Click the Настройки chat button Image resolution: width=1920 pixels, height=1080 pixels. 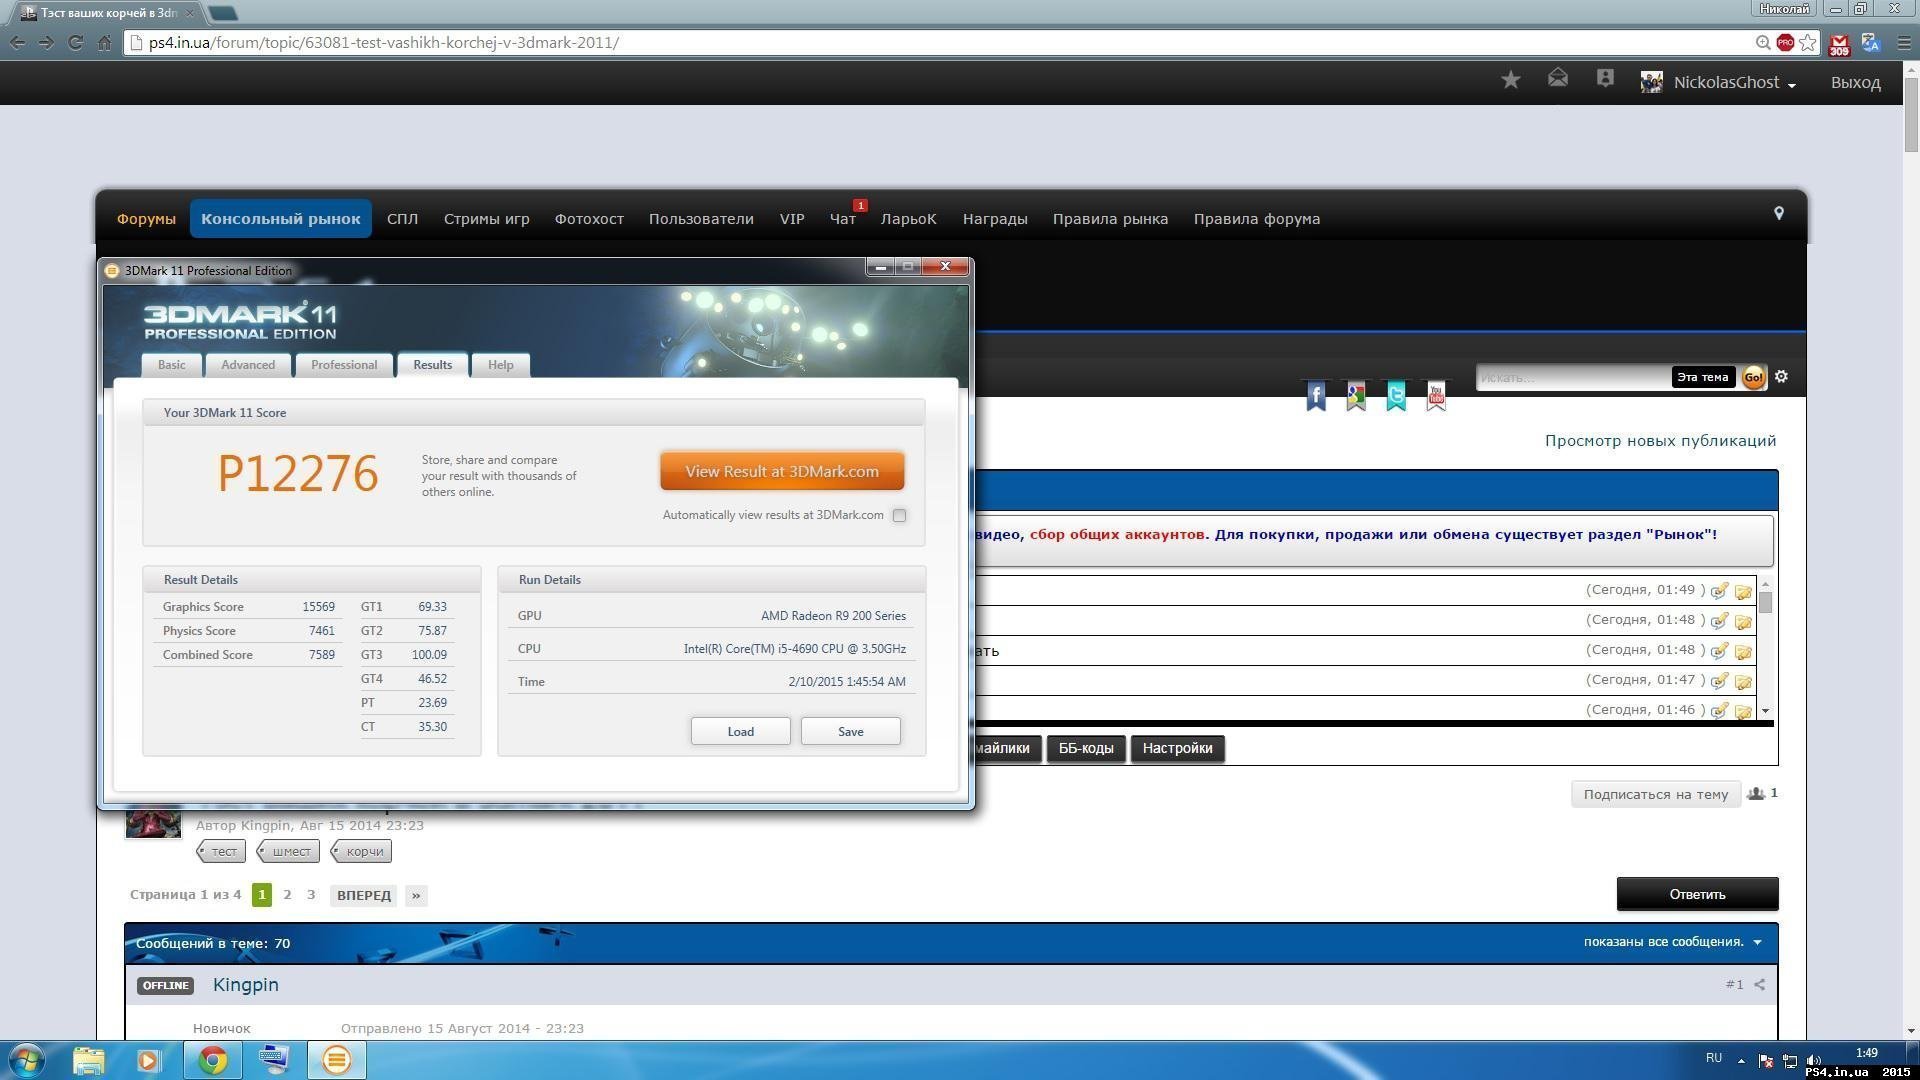tap(1177, 749)
